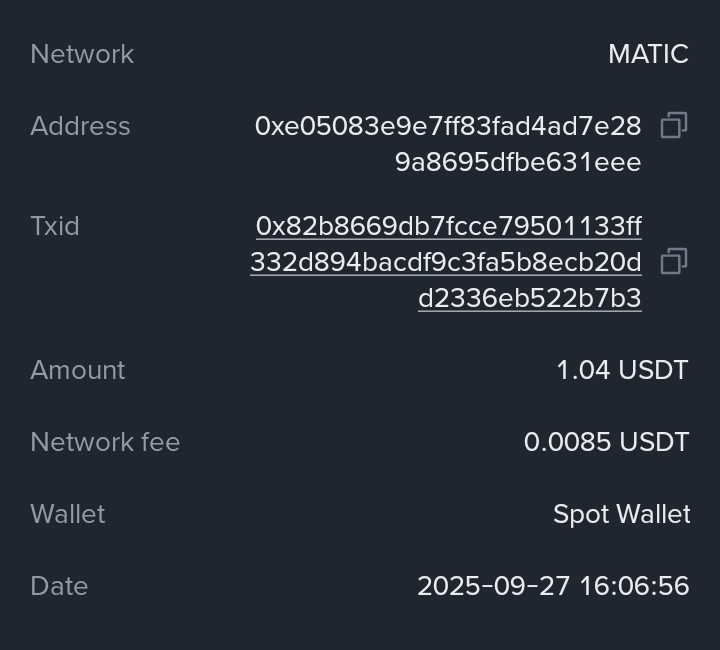Select the Amount field label
This screenshot has width=720, height=650.
point(78,370)
